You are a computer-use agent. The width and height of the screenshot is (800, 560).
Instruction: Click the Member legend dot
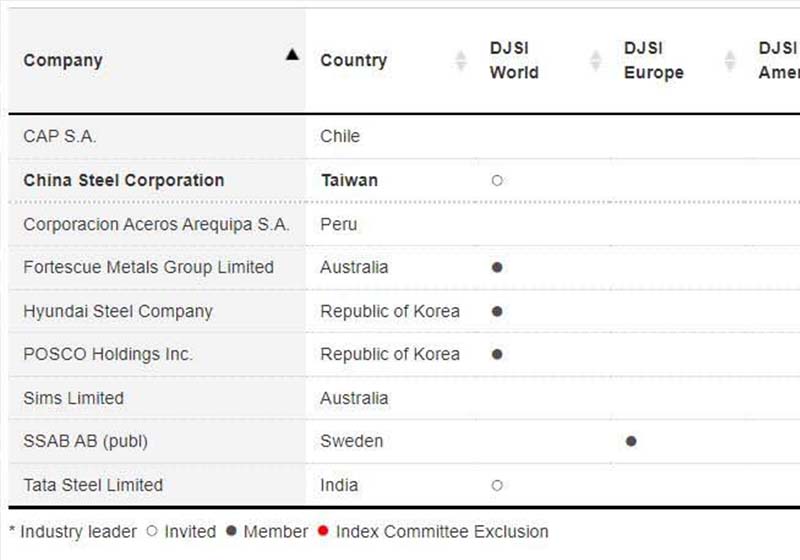[x=231, y=531]
